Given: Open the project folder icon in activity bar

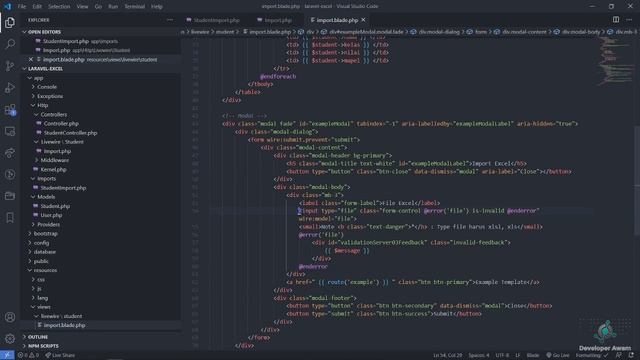Looking at the screenshot, I should tap(10, 196).
